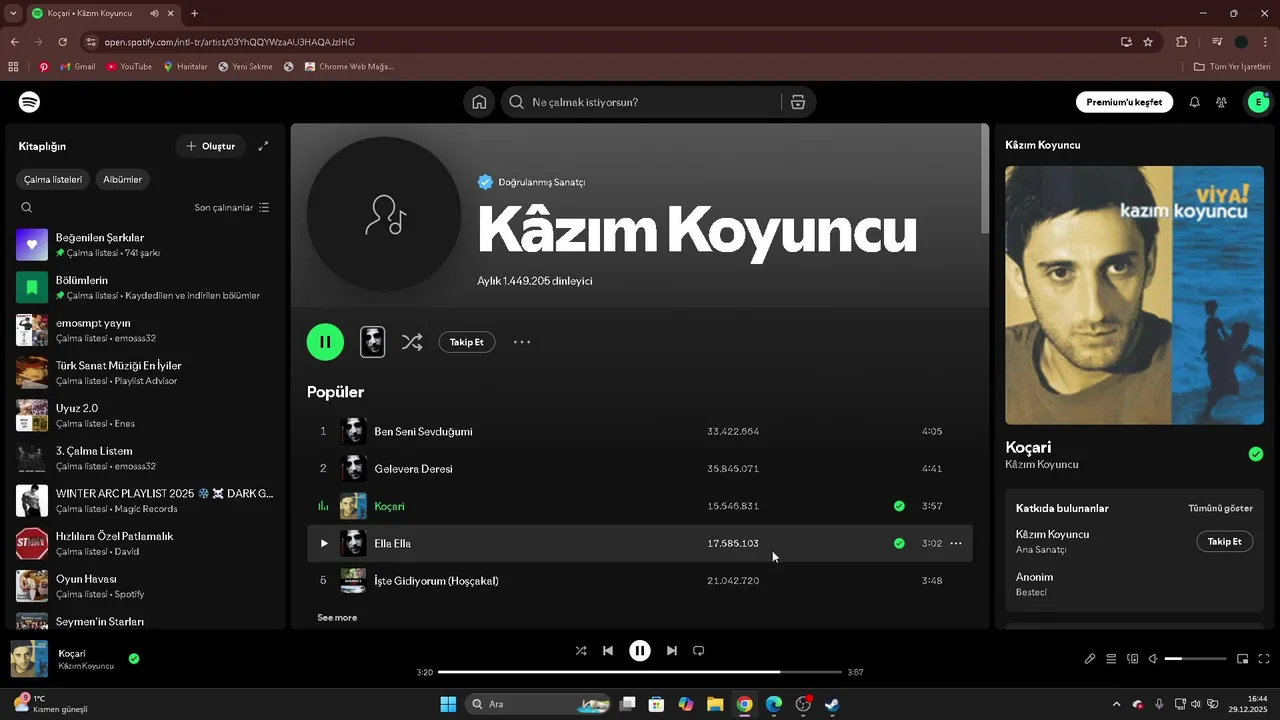Mute volume with speaker icon
Image resolution: width=1280 pixels, height=720 pixels.
1153,659
